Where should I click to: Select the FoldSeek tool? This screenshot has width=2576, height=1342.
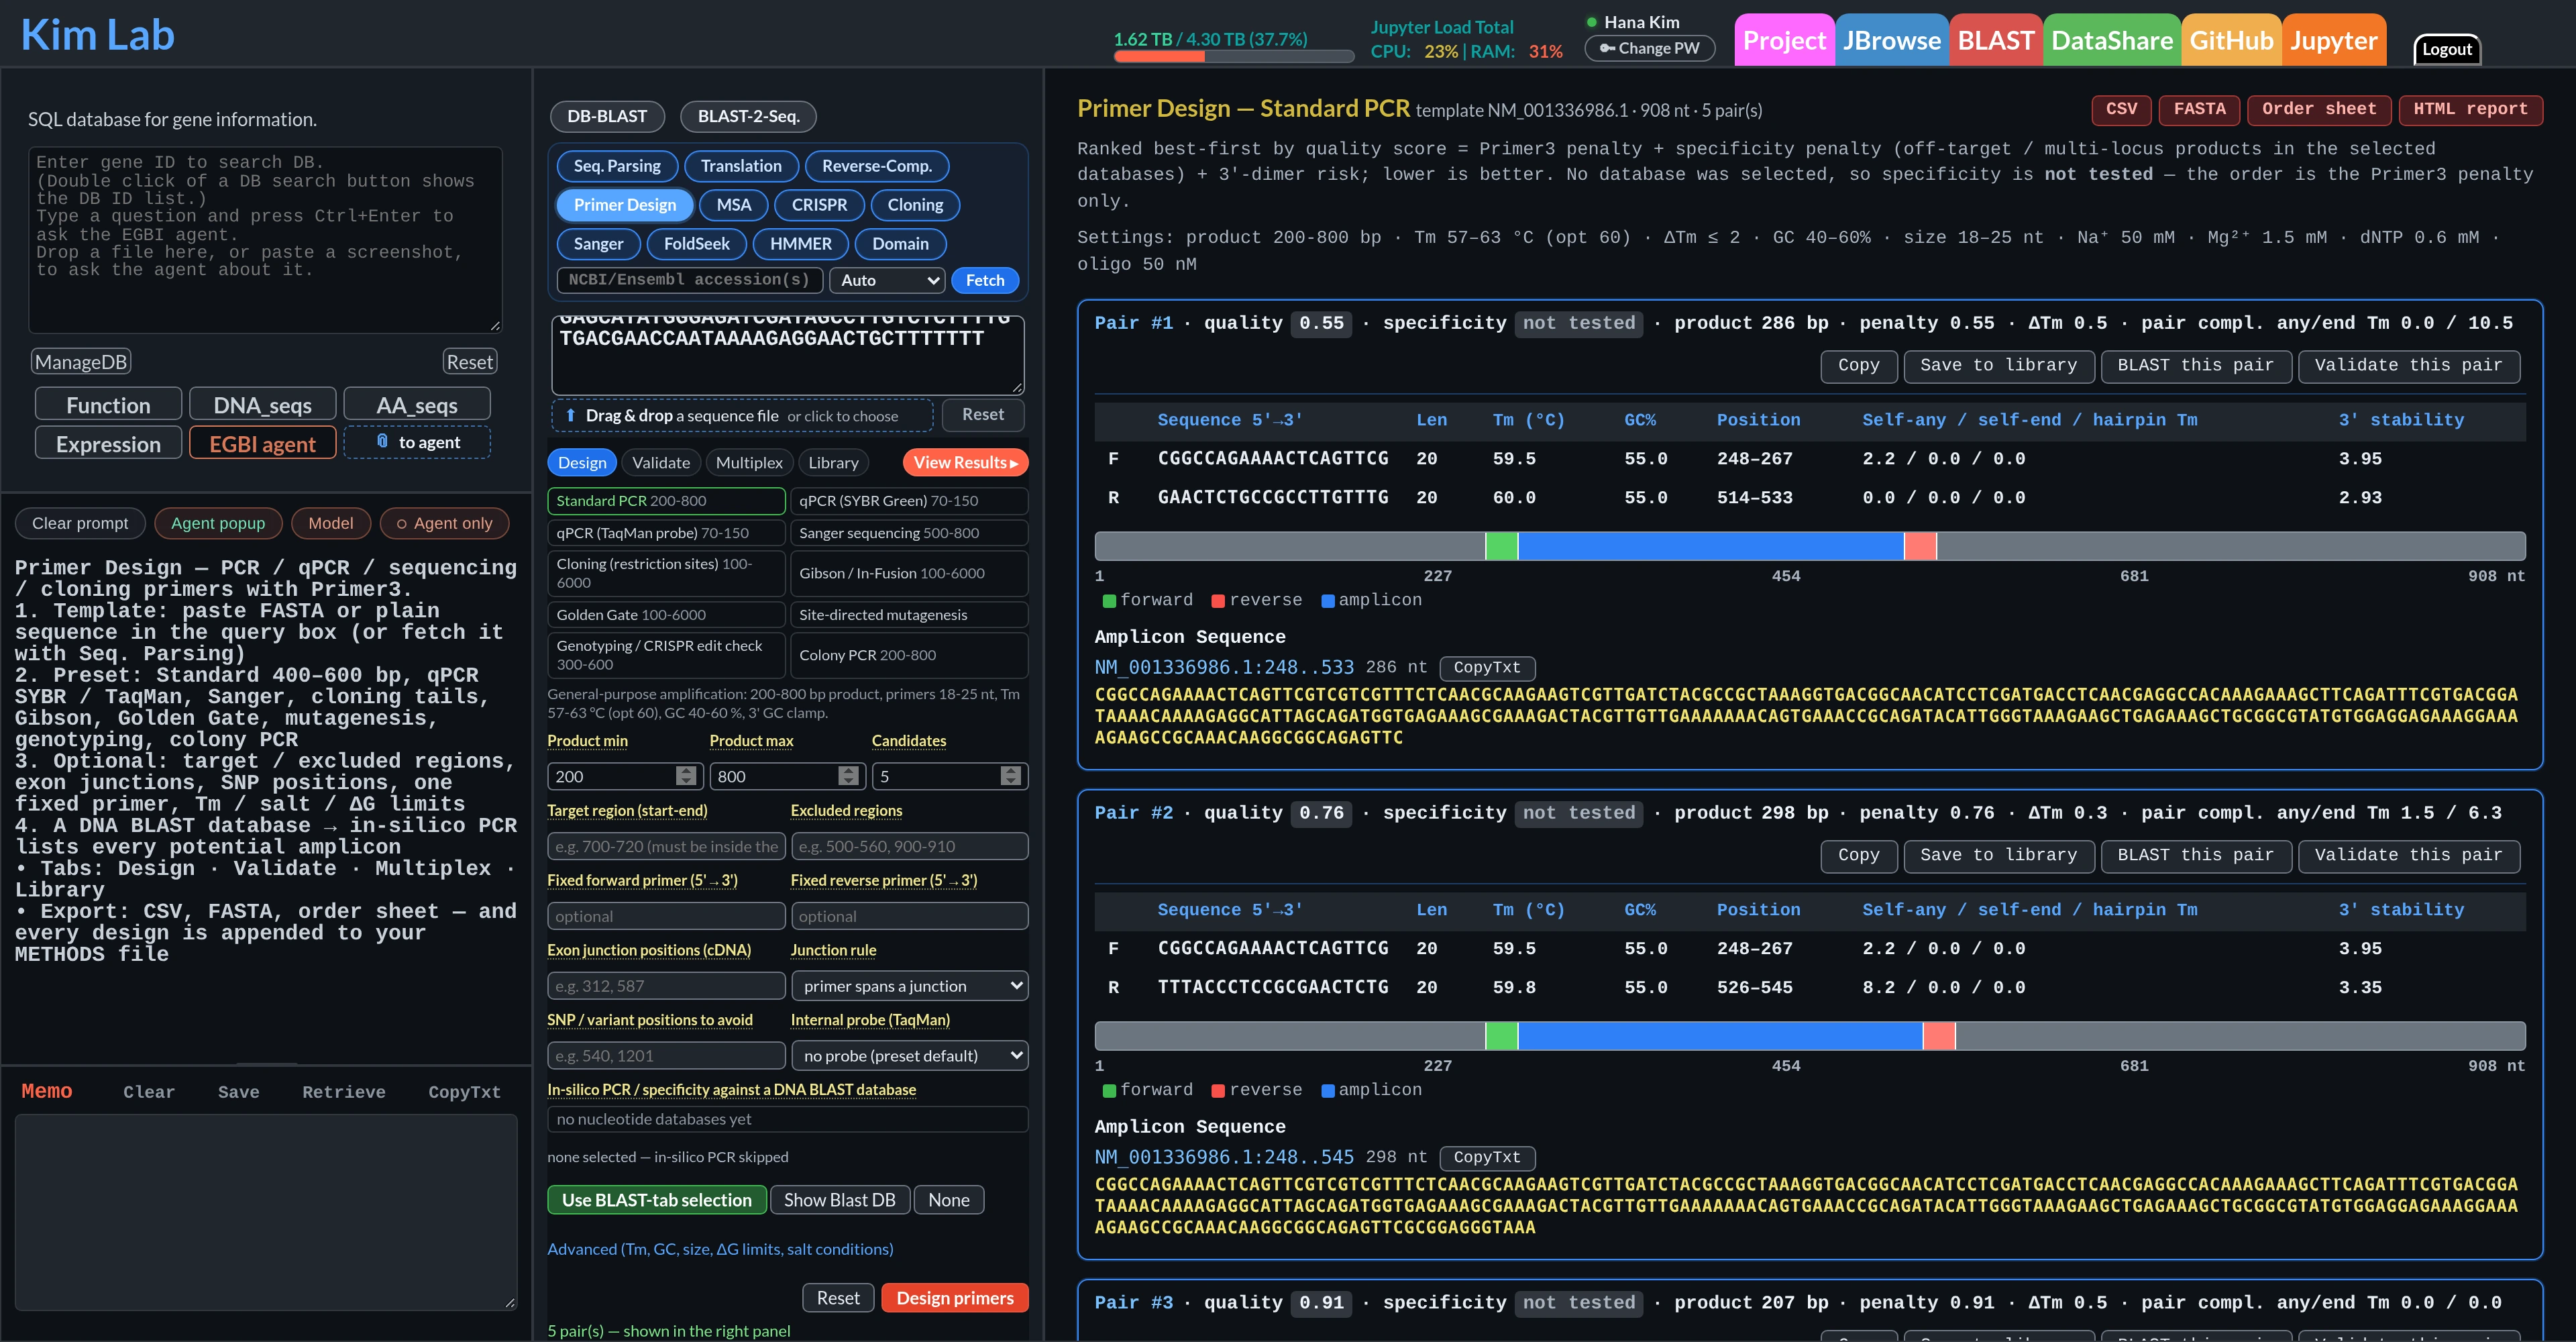pos(696,243)
